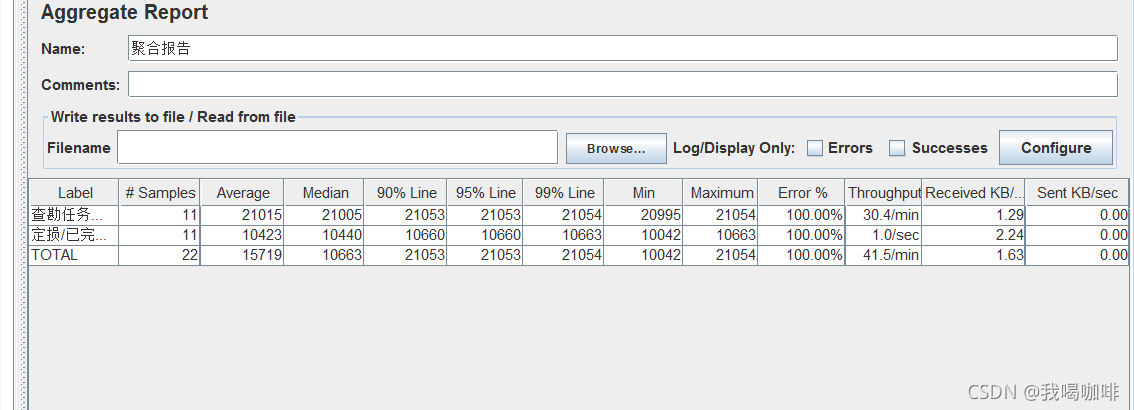Sort by 90% Line column header
The width and height of the screenshot is (1134, 410).
coord(406,193)
